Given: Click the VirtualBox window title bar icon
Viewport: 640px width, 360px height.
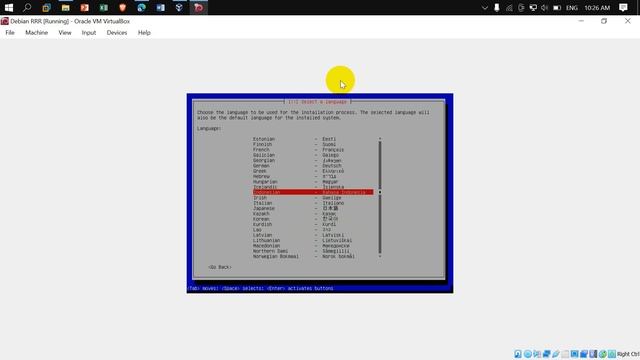Looking at the screenshot, I should (x=5, y=21).
